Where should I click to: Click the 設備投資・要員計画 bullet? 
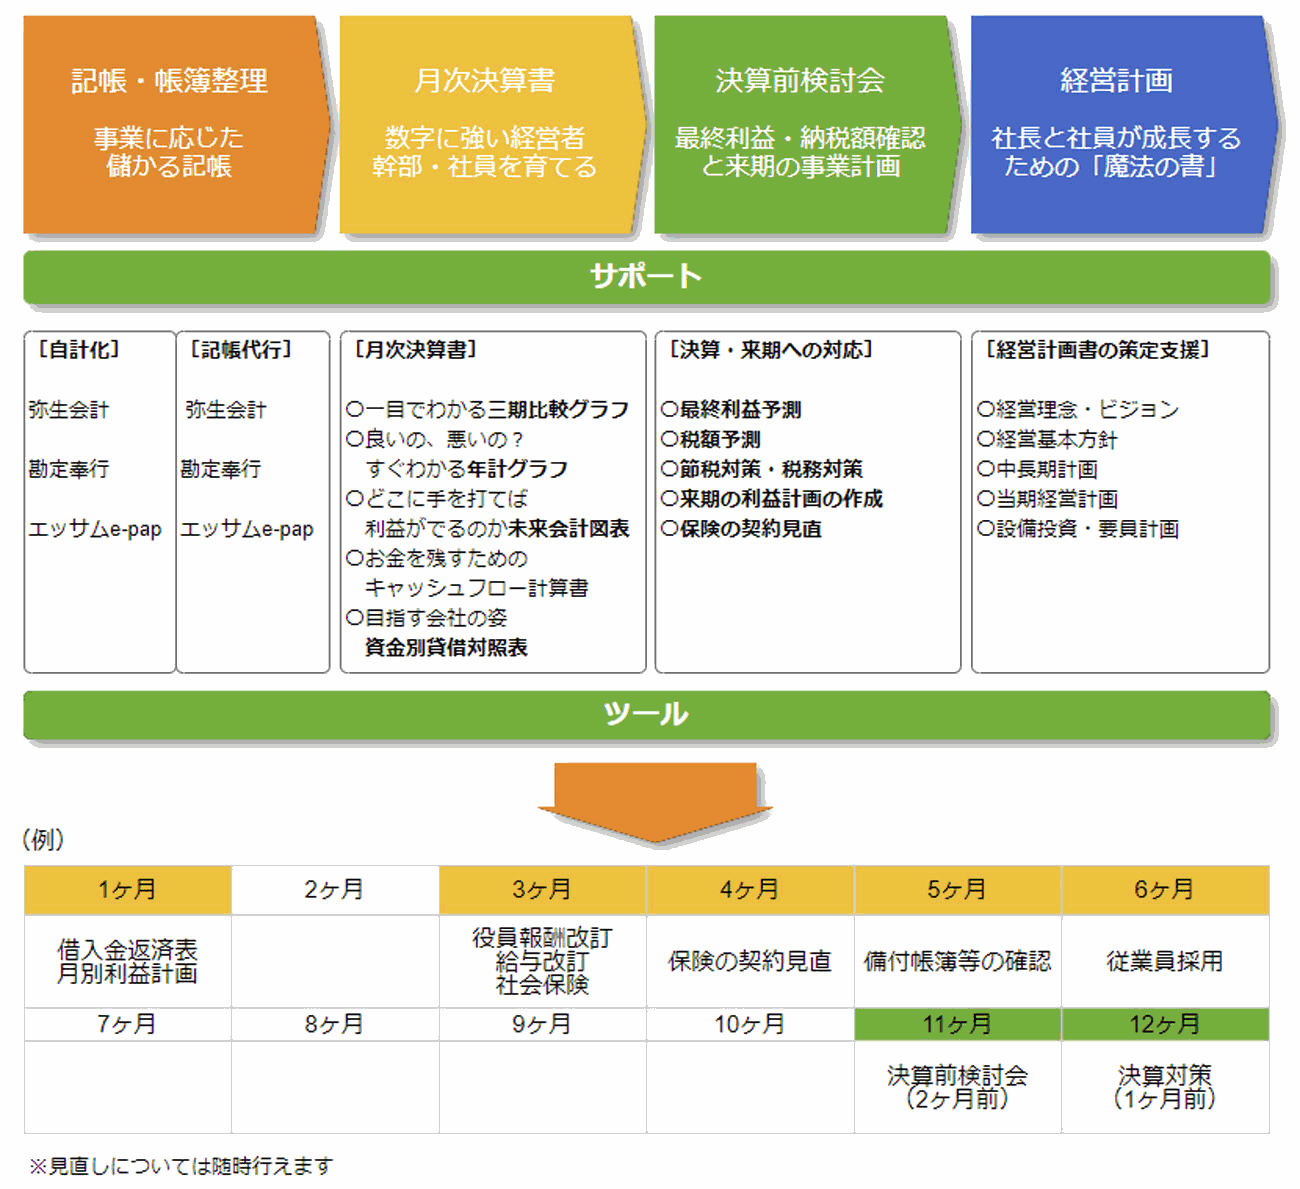point(1078,529)
